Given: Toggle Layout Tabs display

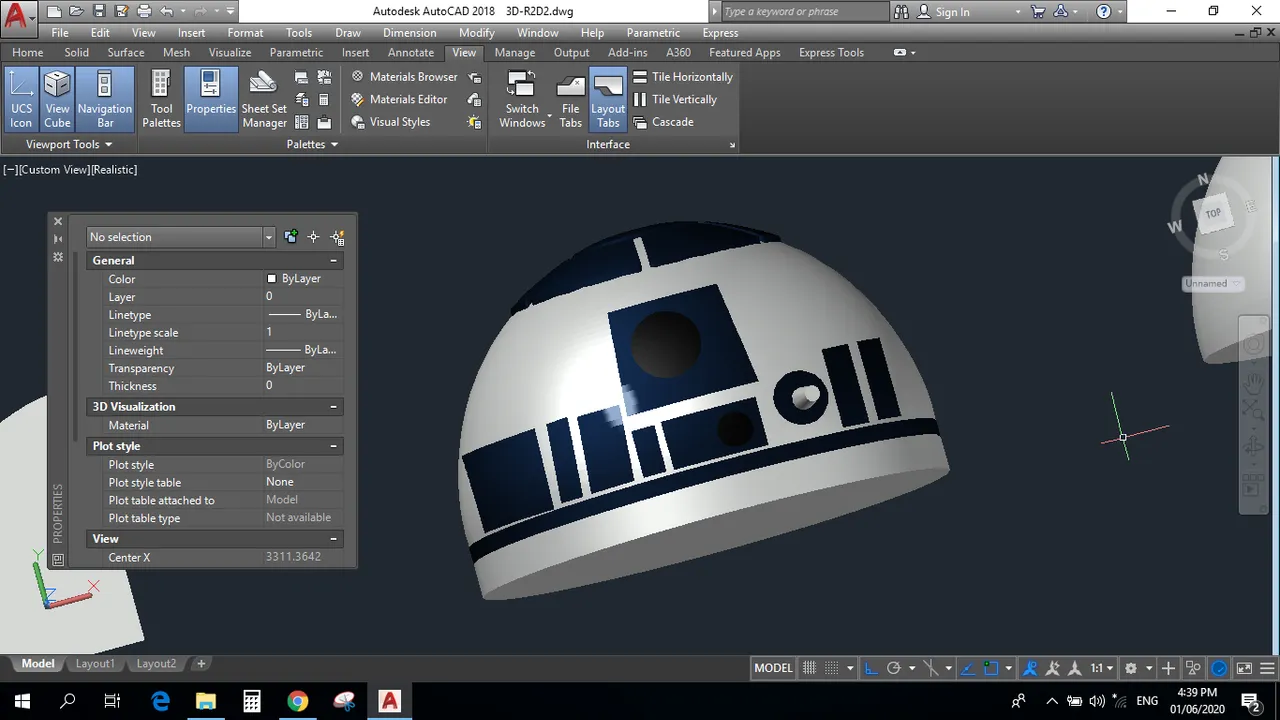Looking at the screenshot, I should tap(608, 99).
